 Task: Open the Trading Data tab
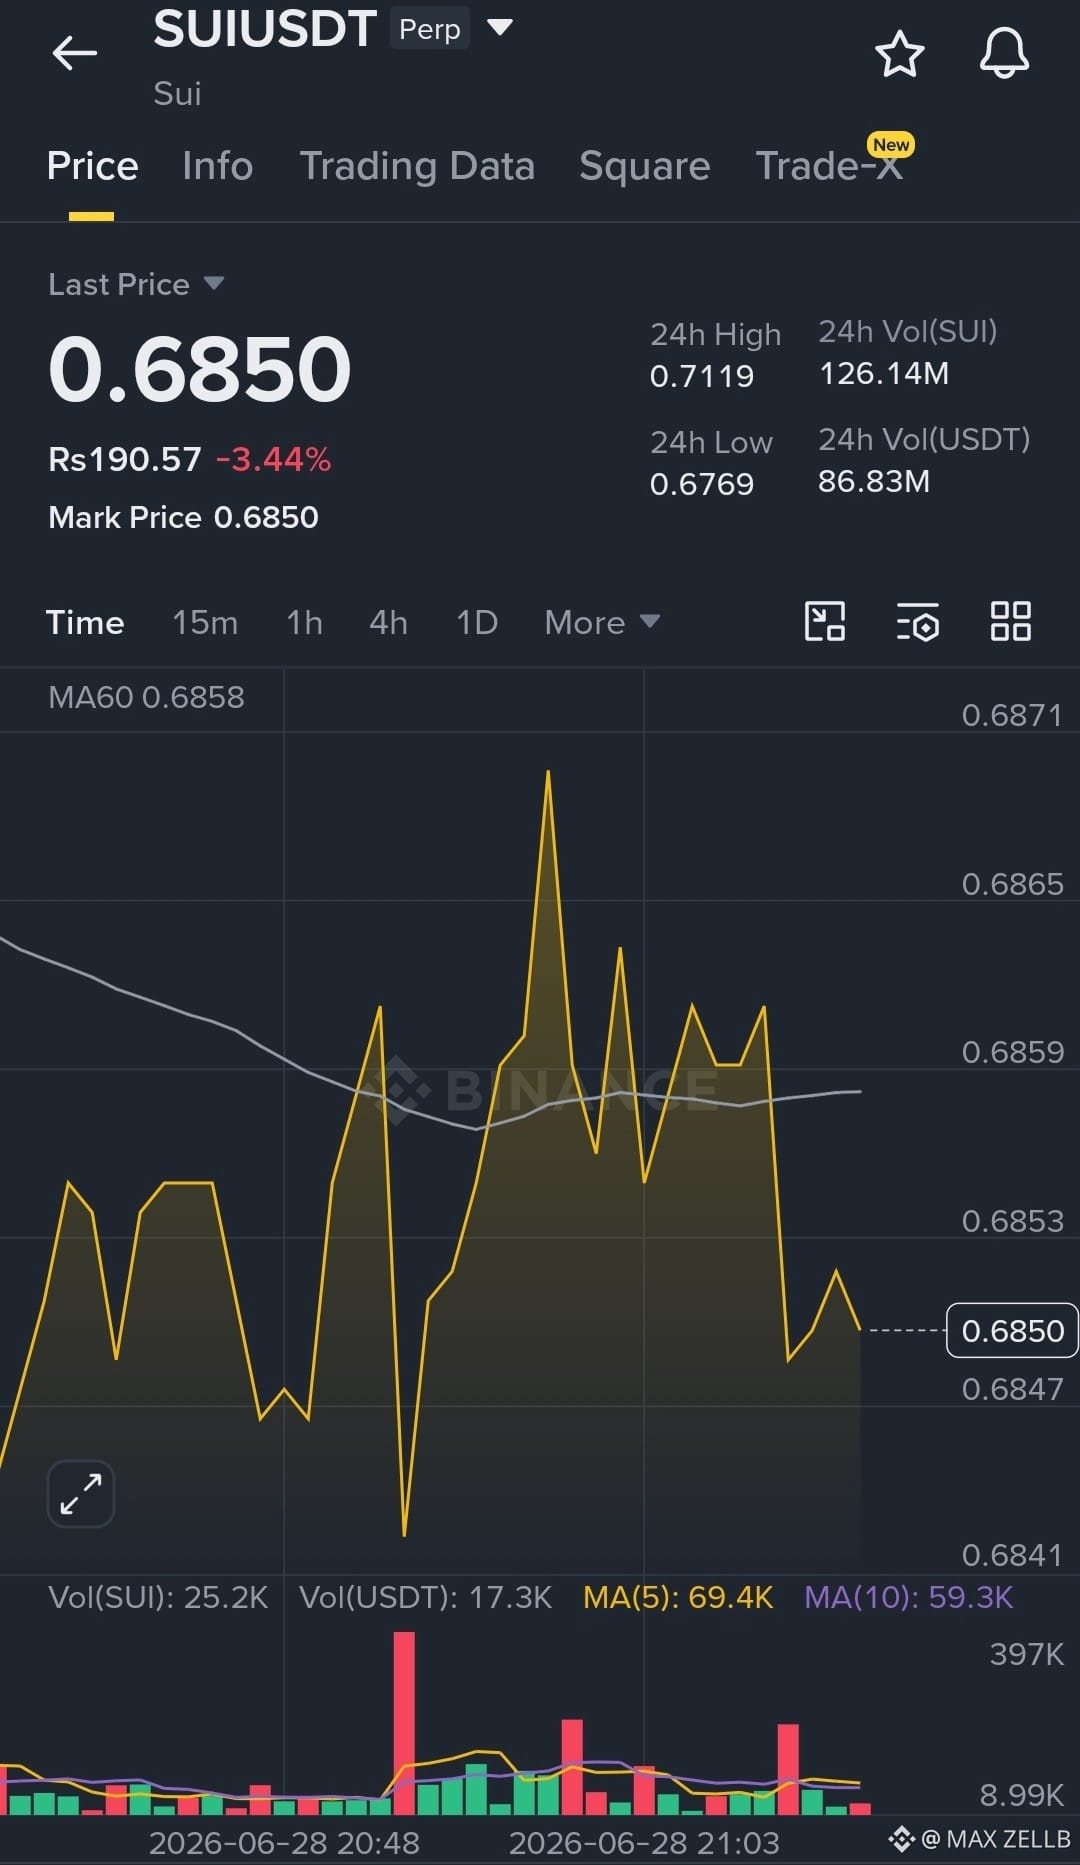coord(417,166)
